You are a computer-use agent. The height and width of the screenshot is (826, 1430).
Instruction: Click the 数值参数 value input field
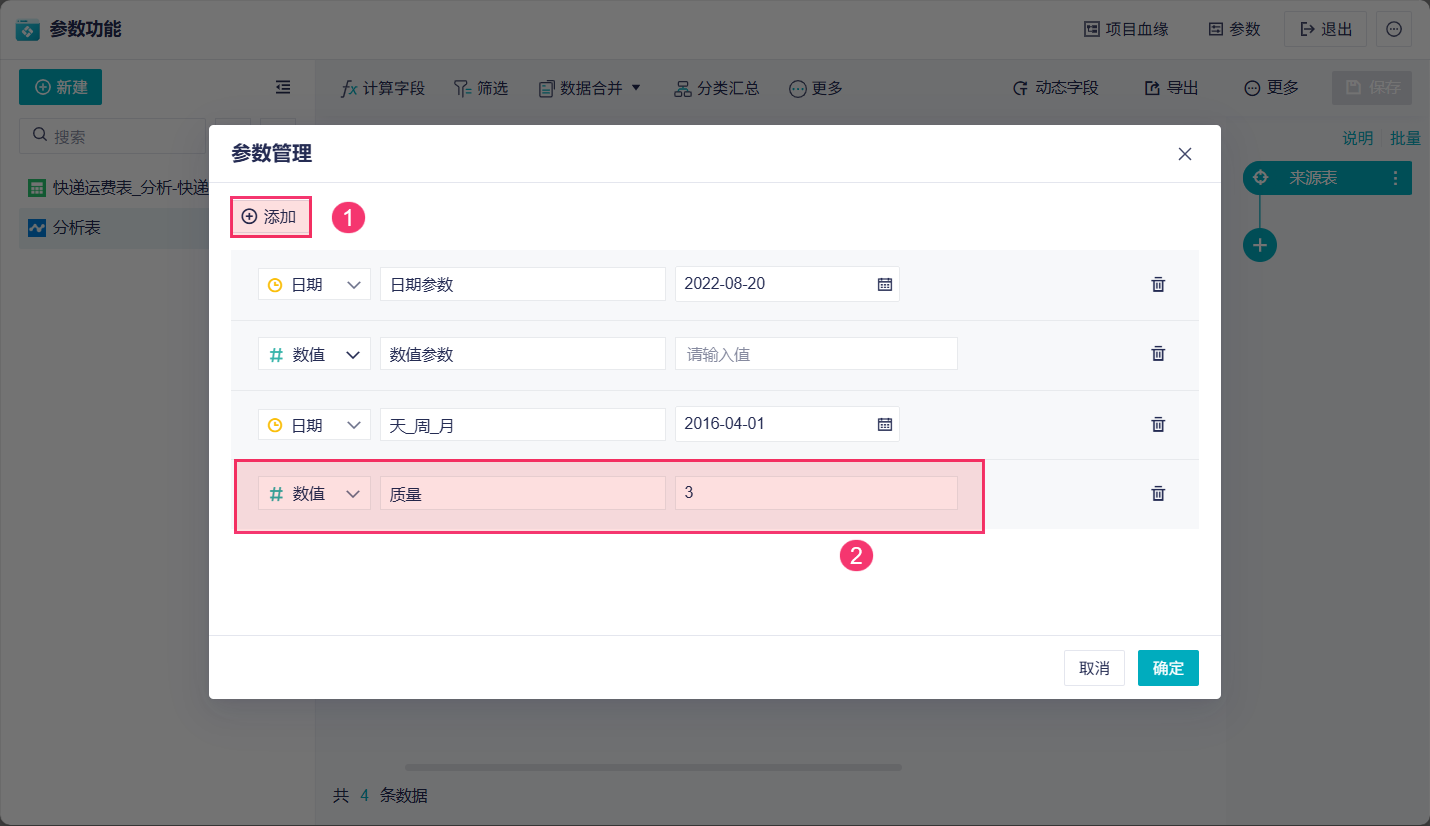click(x=816, y=354)
